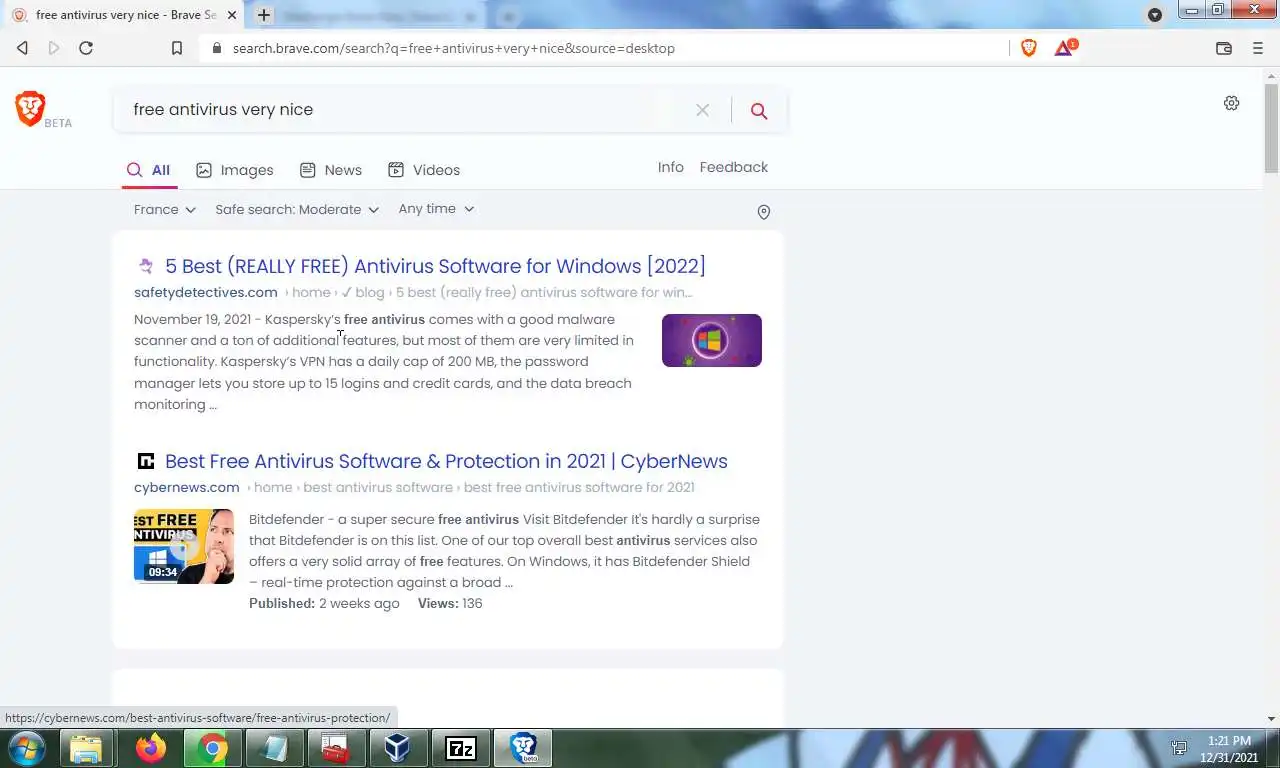Viewport: 1280px width, 768px height.
Task: Click the network icon in system tray
Action: point(1179,748)
